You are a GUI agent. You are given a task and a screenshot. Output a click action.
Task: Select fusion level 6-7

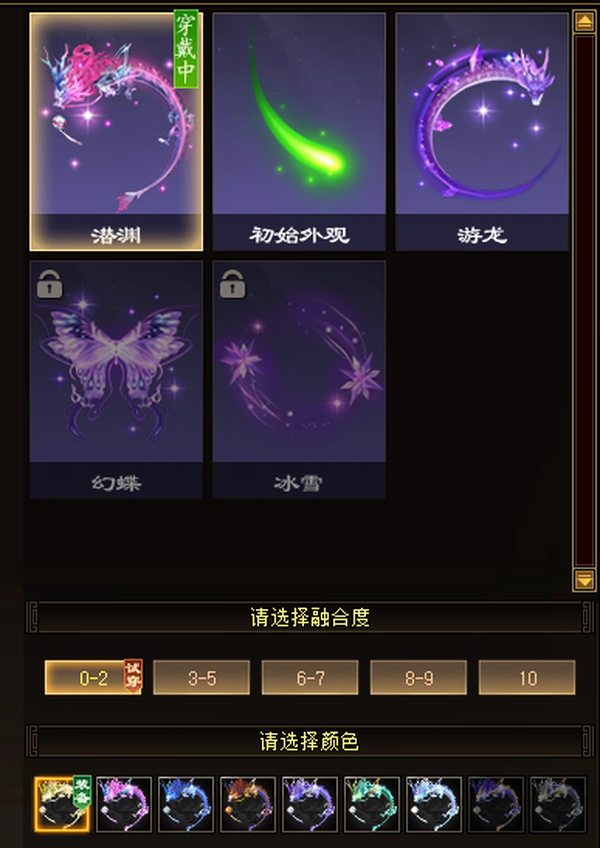pyautogui.click(x=310, y=678)
